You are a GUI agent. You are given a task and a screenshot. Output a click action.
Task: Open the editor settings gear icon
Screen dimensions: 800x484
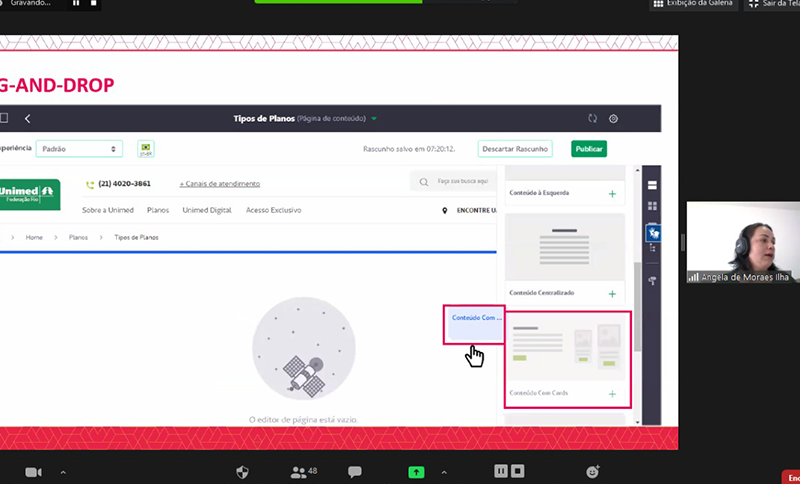pos(614,118)
